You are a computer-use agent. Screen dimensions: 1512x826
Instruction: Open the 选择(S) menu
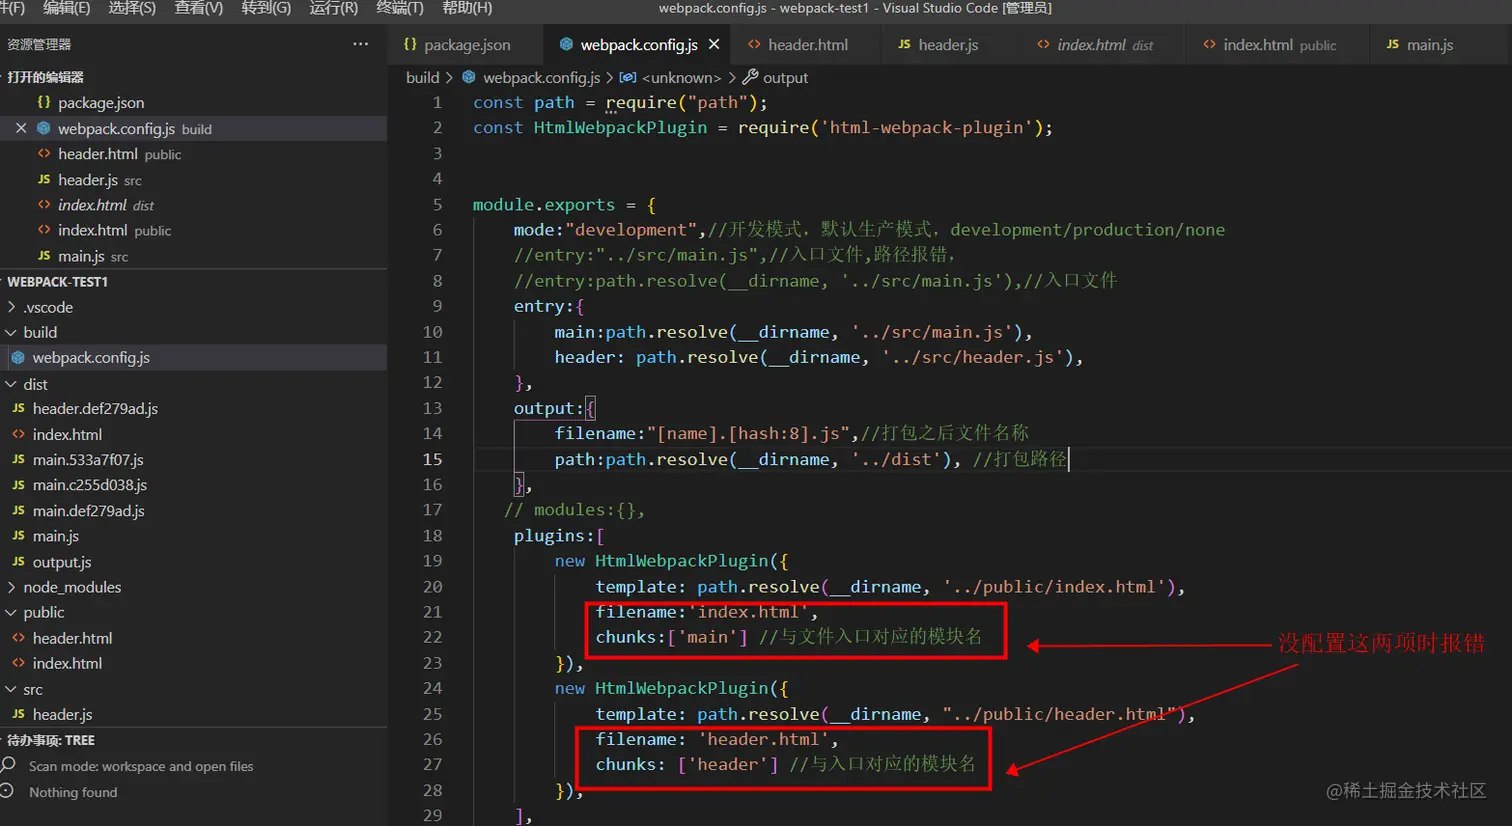click(x=132, y=8)
